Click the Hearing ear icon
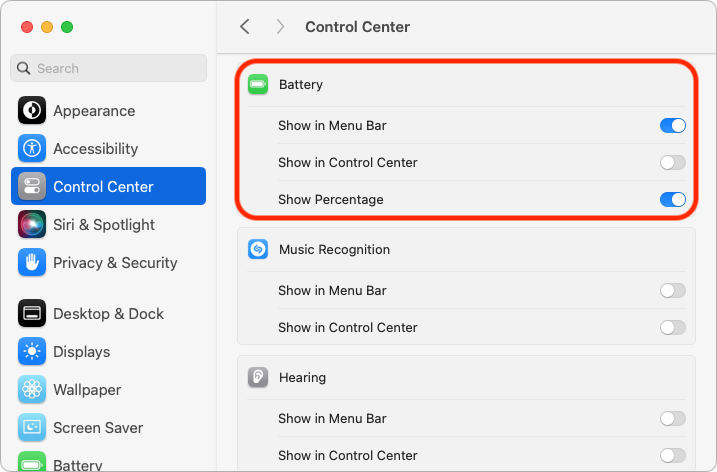 click(x=258, y=378)
